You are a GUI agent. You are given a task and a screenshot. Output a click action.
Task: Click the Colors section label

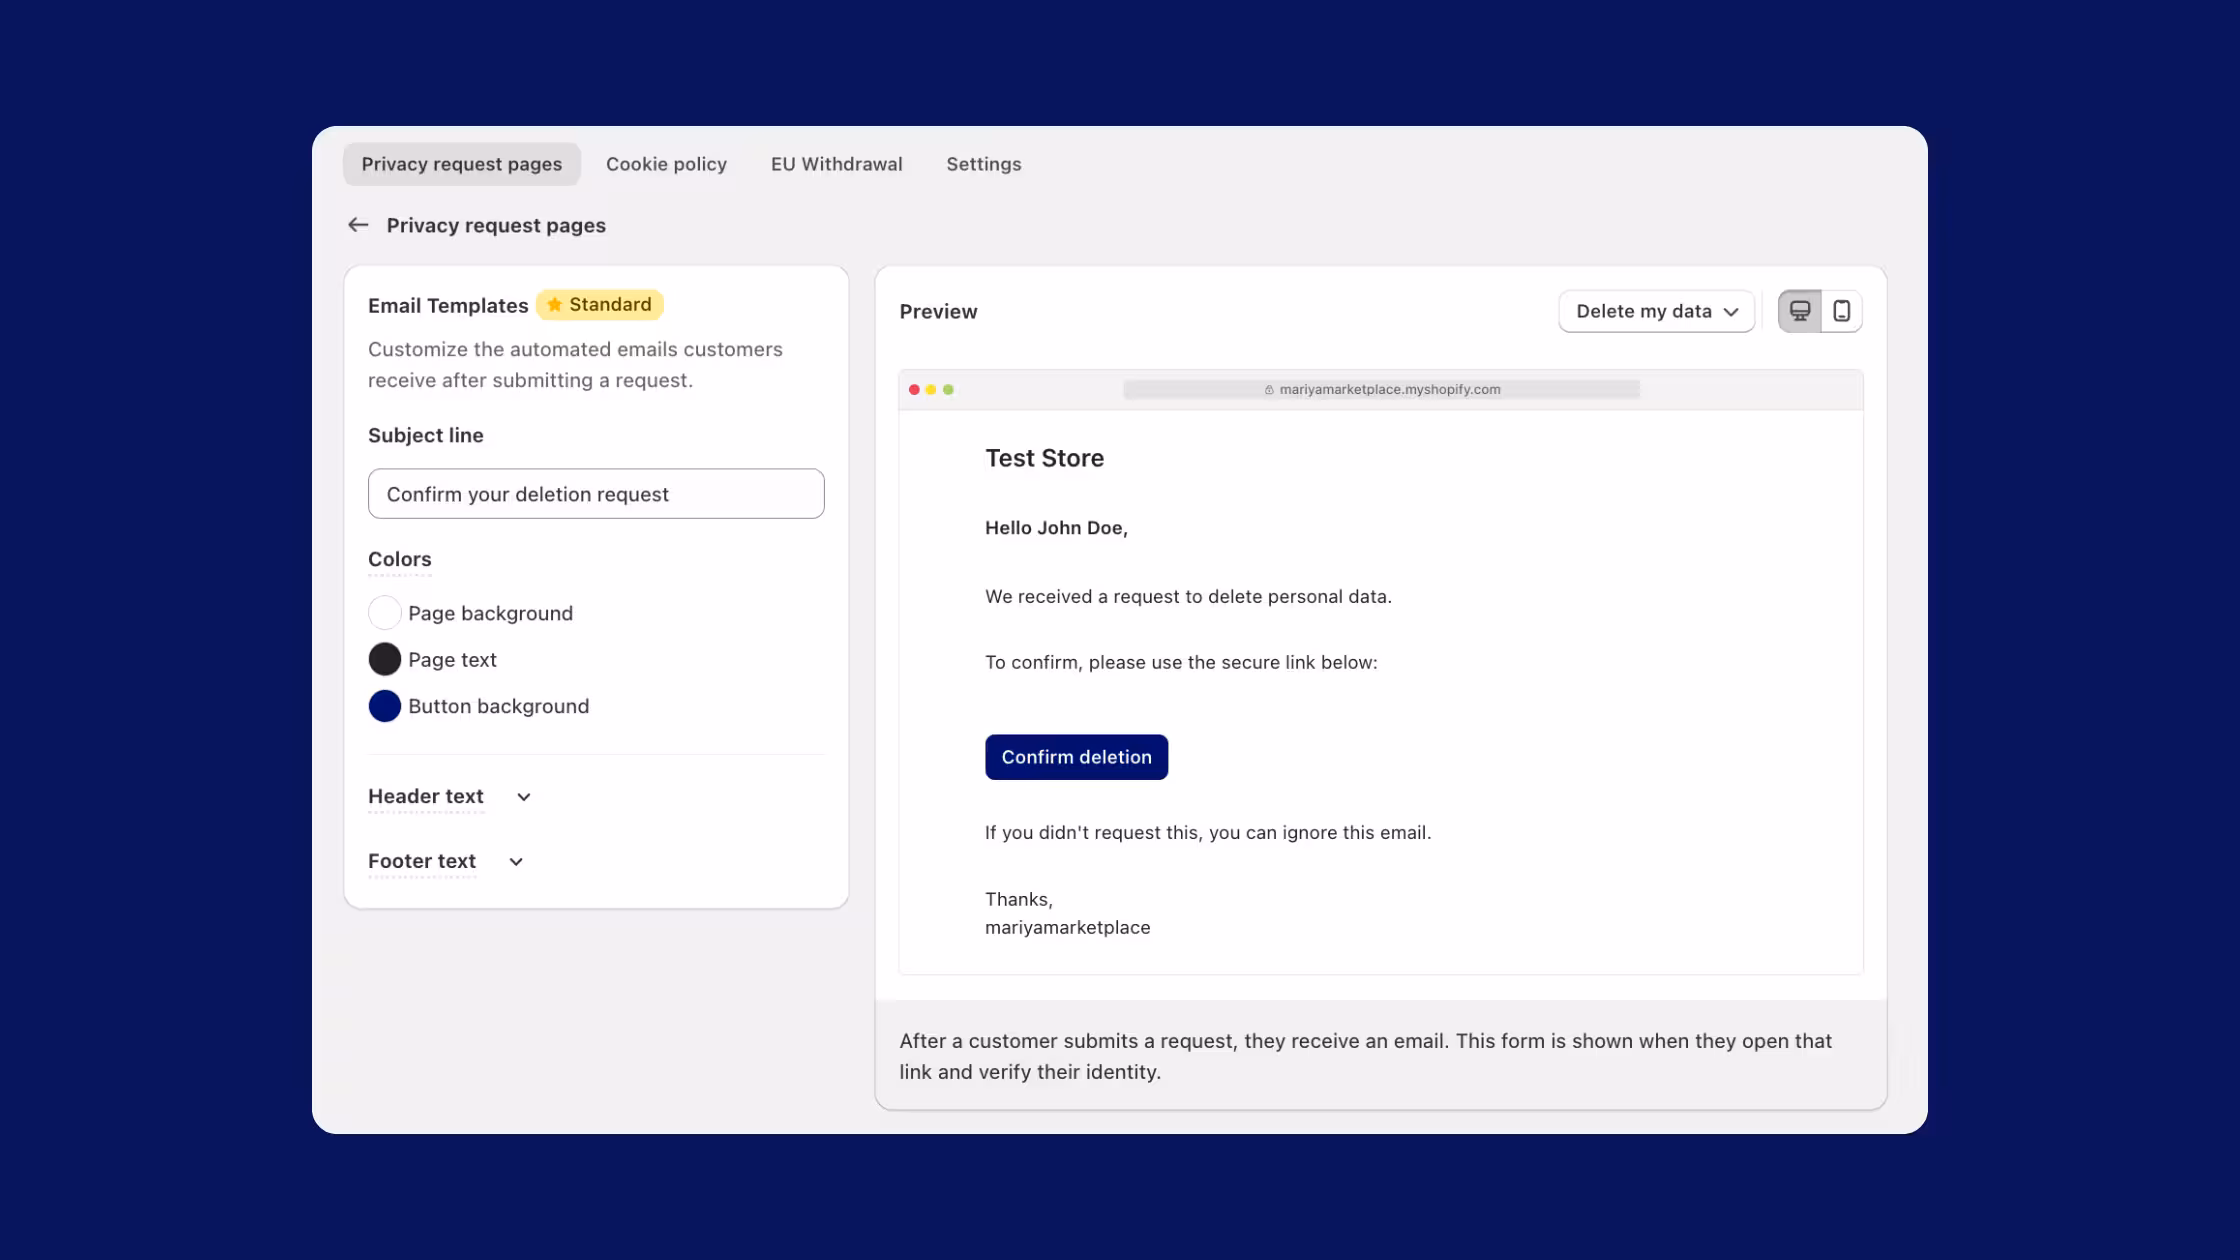pos(399,559)
